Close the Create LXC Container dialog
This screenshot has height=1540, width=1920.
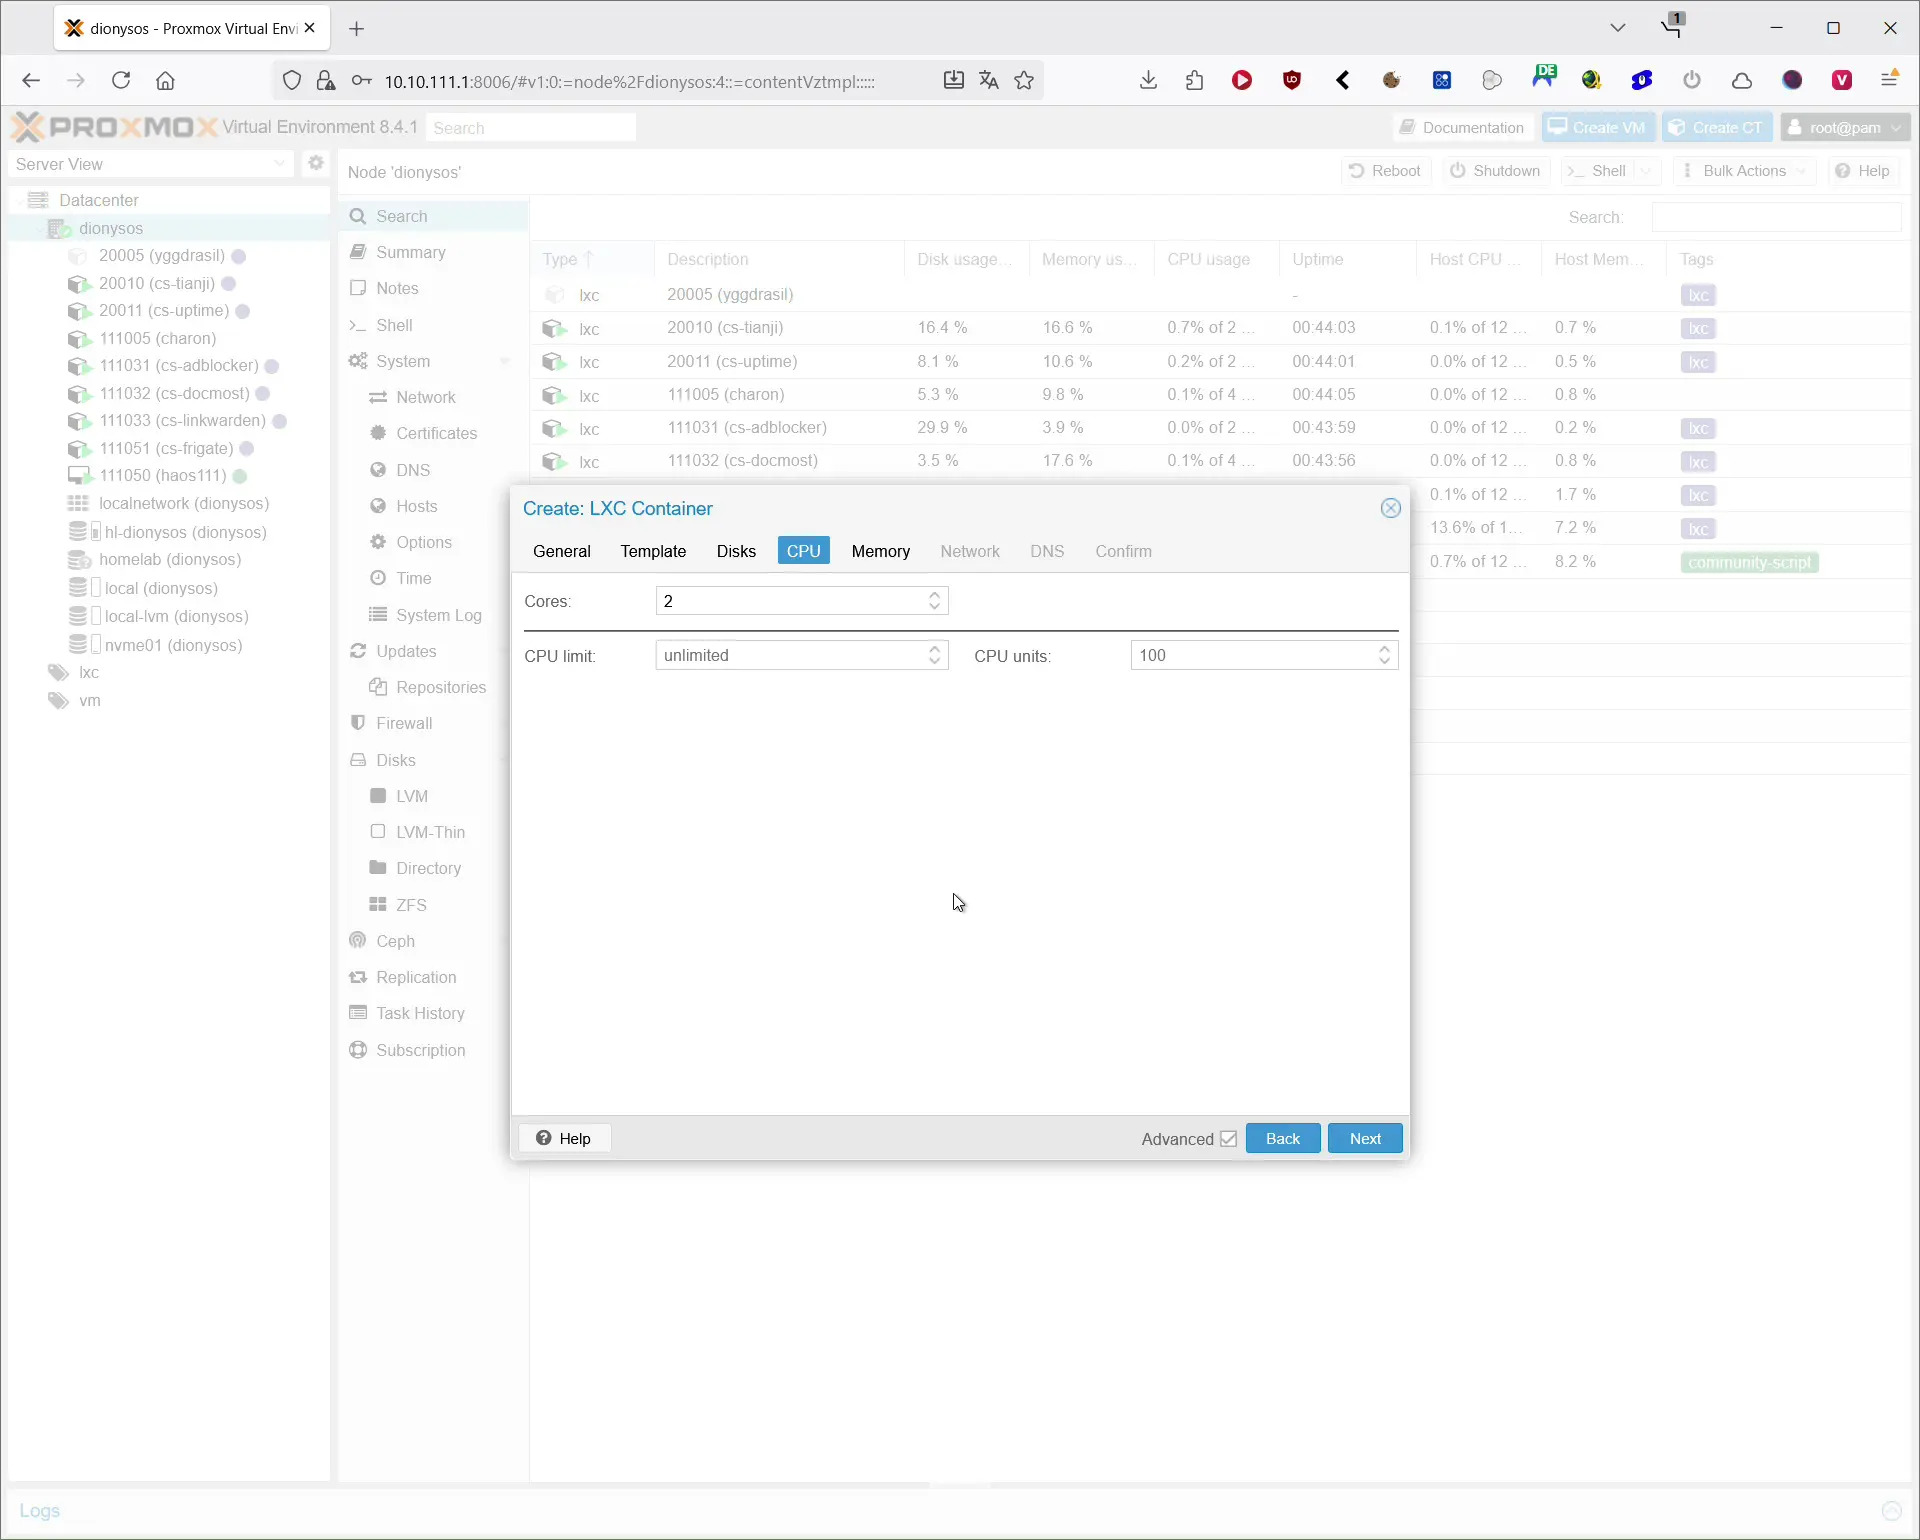point(1390,508)
